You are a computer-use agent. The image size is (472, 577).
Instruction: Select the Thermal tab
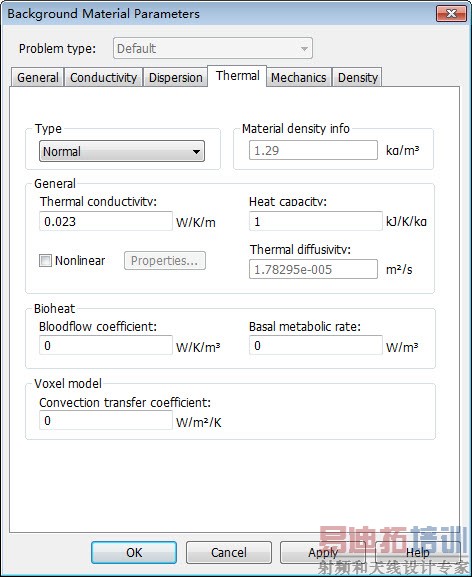pos(237,76)
